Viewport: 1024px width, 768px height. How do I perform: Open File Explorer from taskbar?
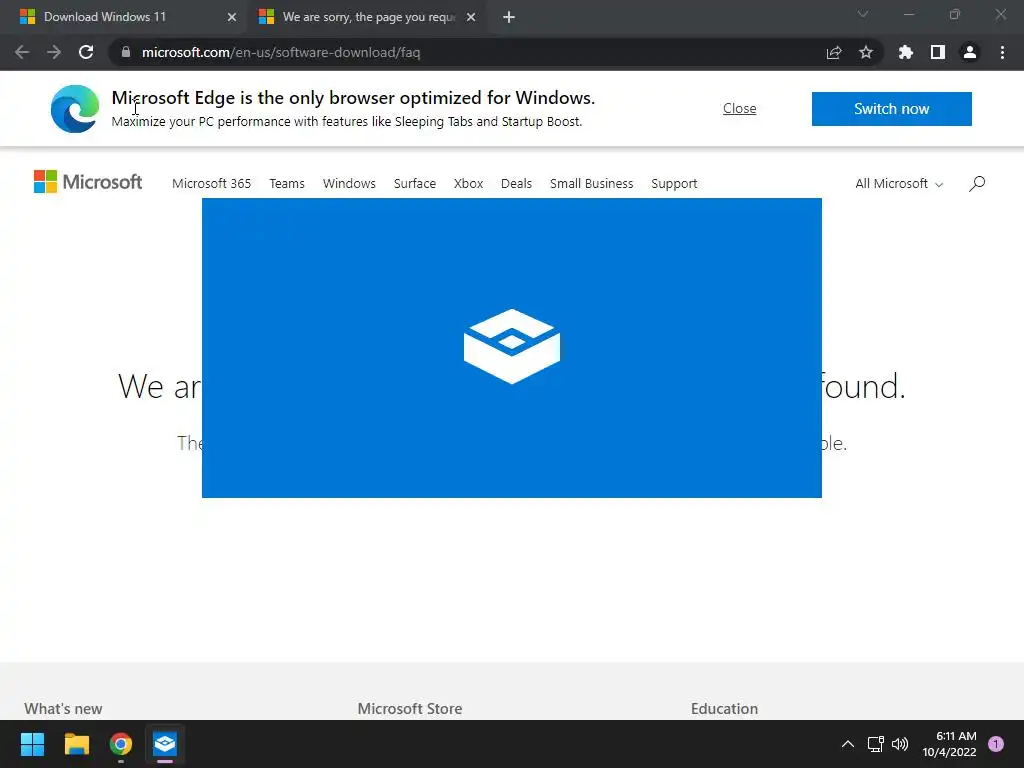tap(76, 744)
